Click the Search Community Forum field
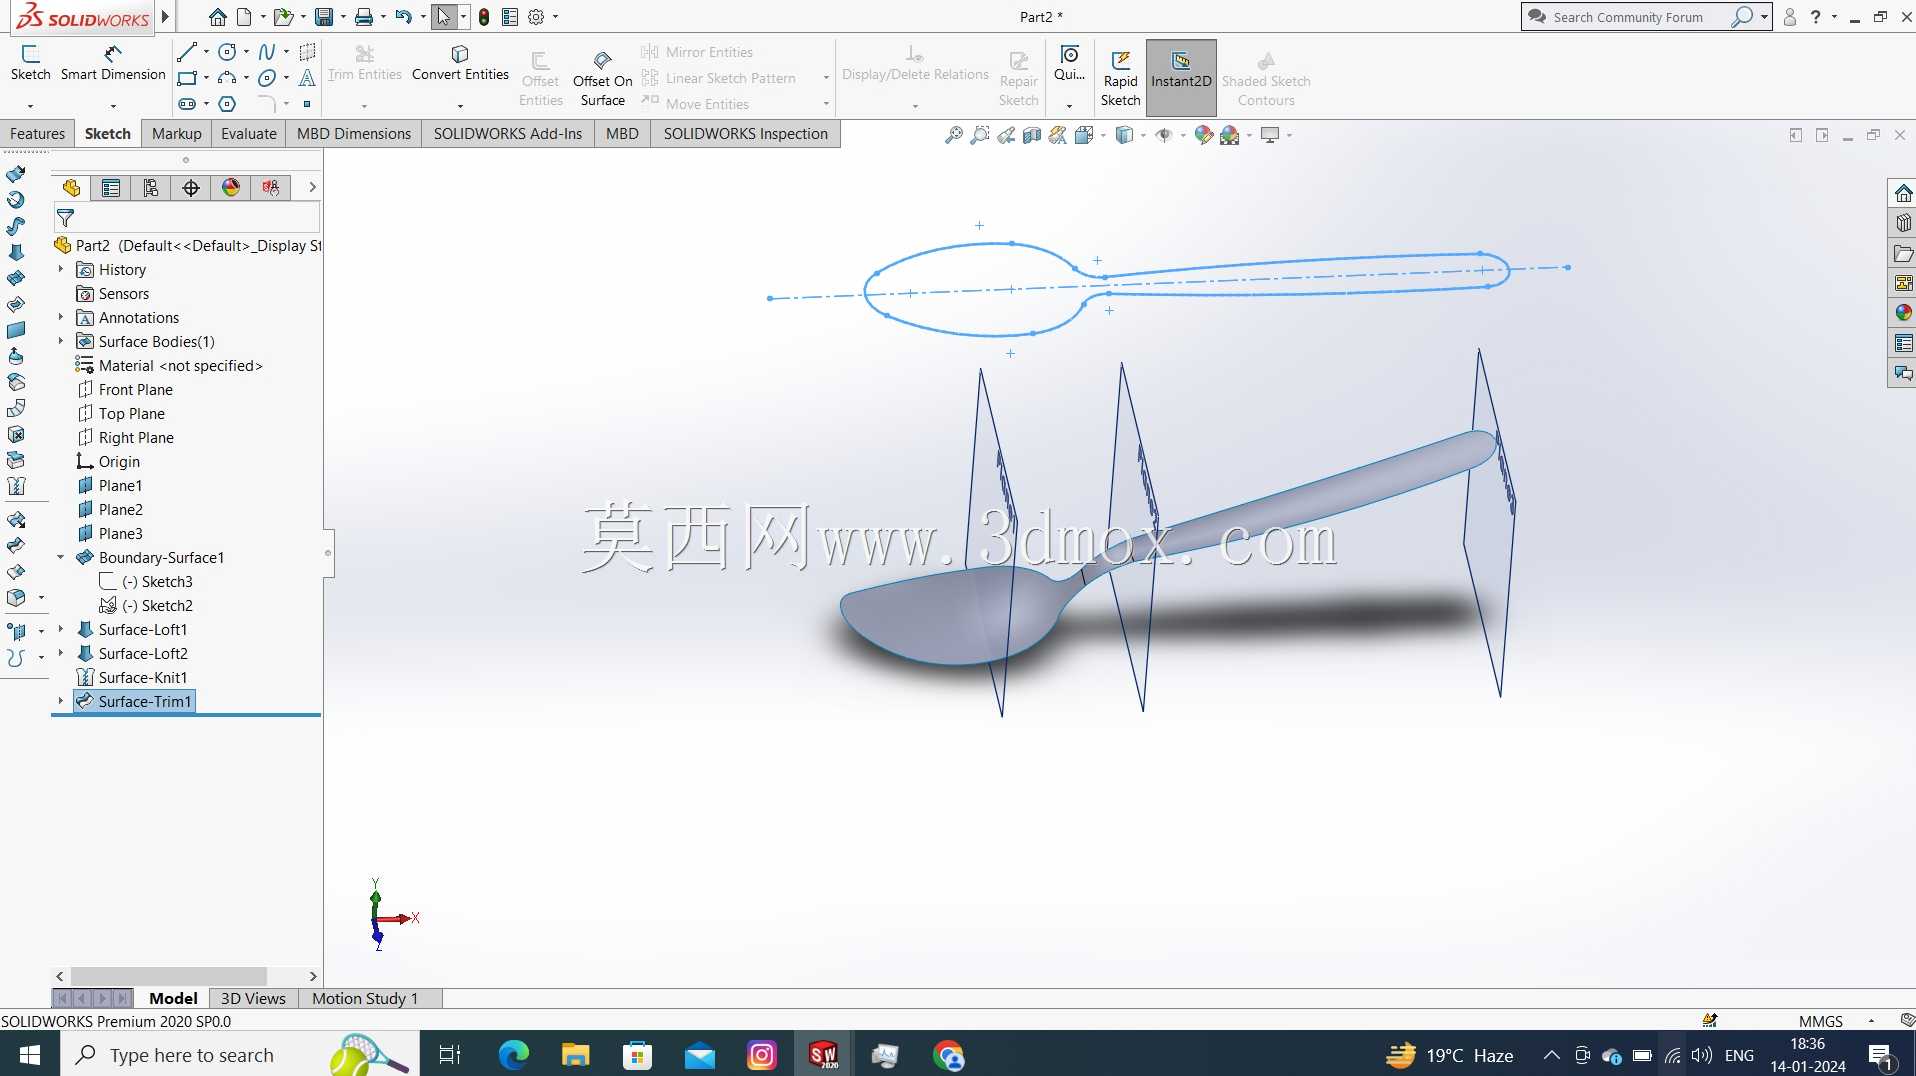Image resolution: width=1916 pixels, height=1076 pixels. click(1630, 17)
